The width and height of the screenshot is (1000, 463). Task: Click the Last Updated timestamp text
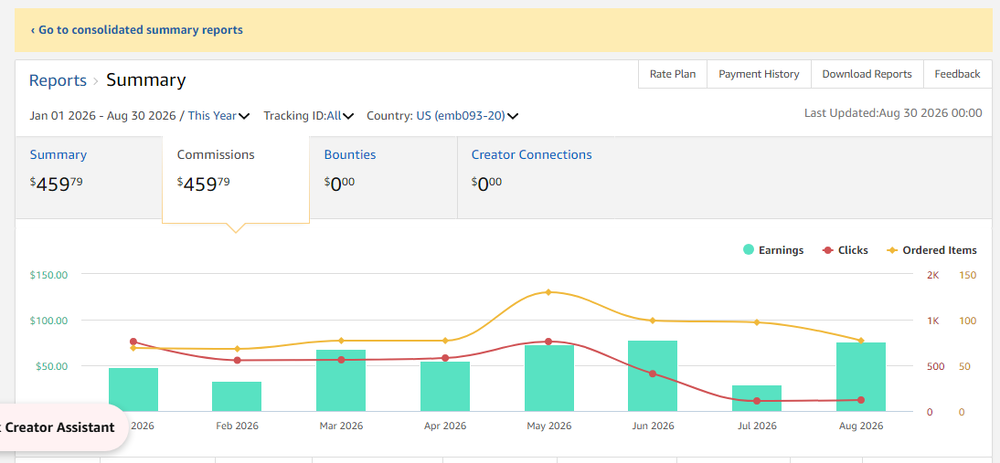tap(893, 113)
